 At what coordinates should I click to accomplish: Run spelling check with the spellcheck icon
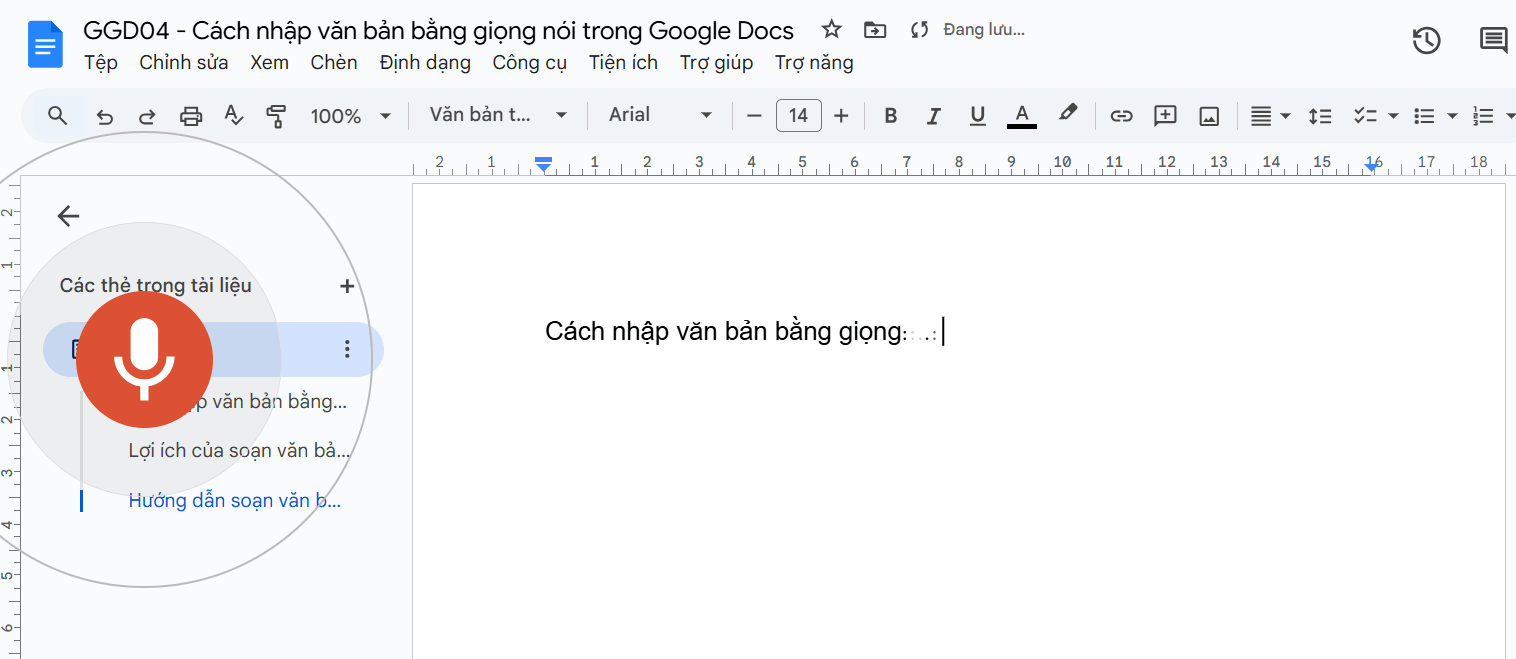pyautogui.click(x=233, y=115)
